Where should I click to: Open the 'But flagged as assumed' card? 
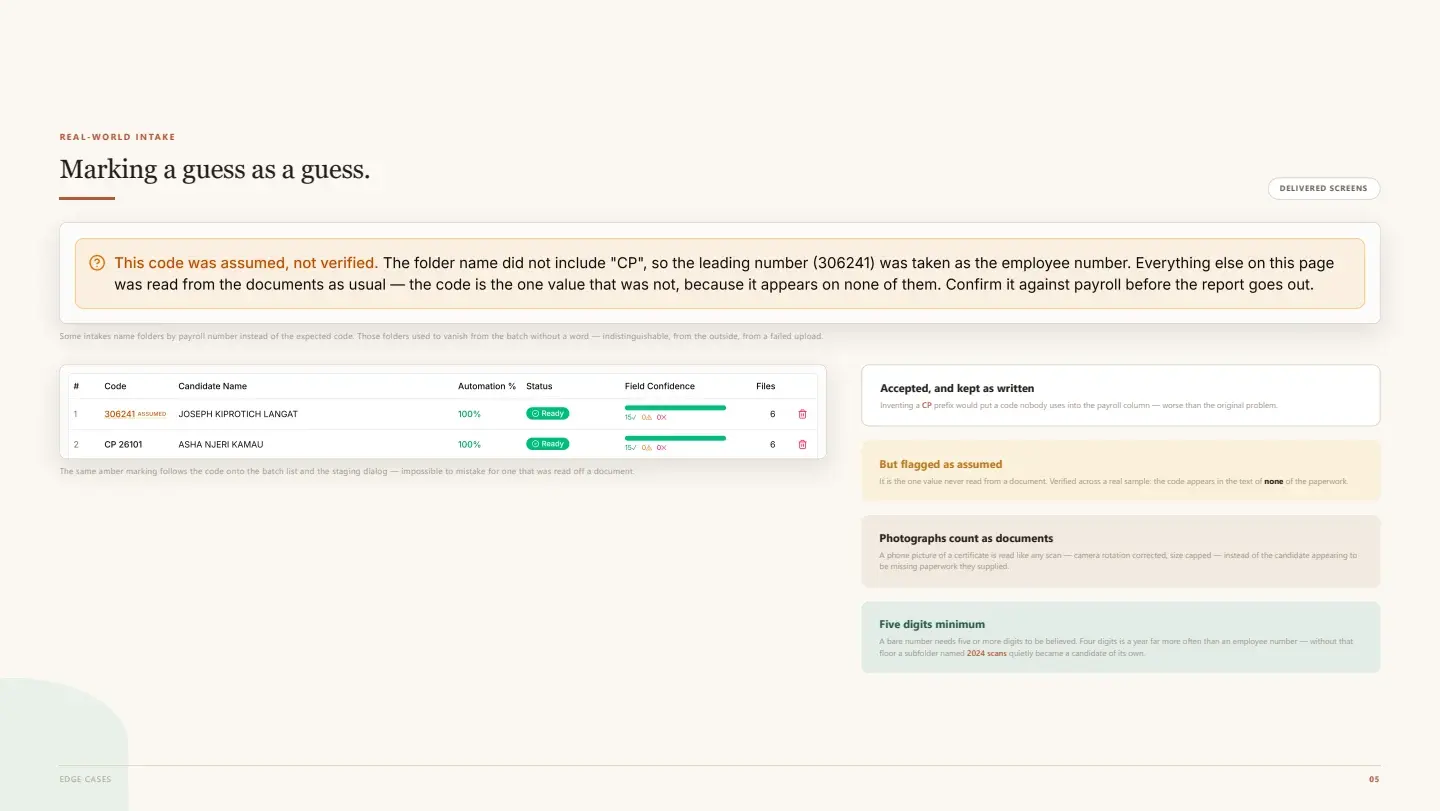[1120, 471]
